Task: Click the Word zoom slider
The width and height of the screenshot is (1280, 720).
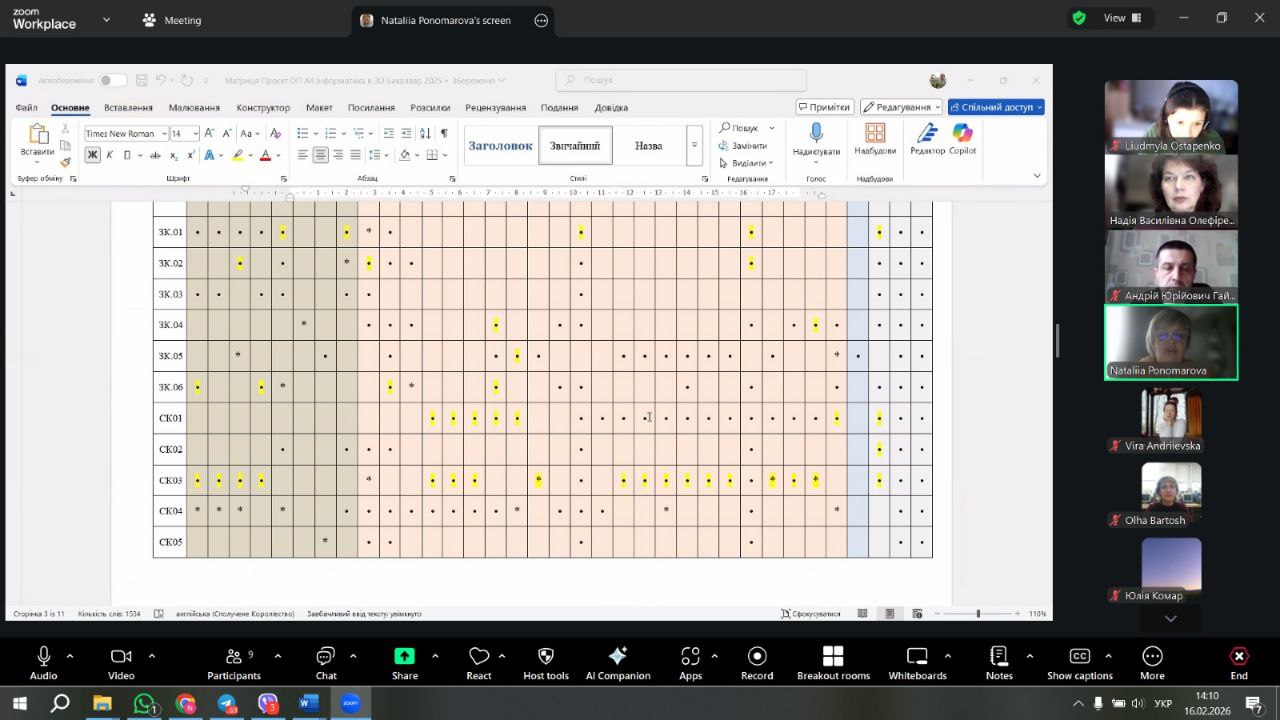Action: point(978,613)
